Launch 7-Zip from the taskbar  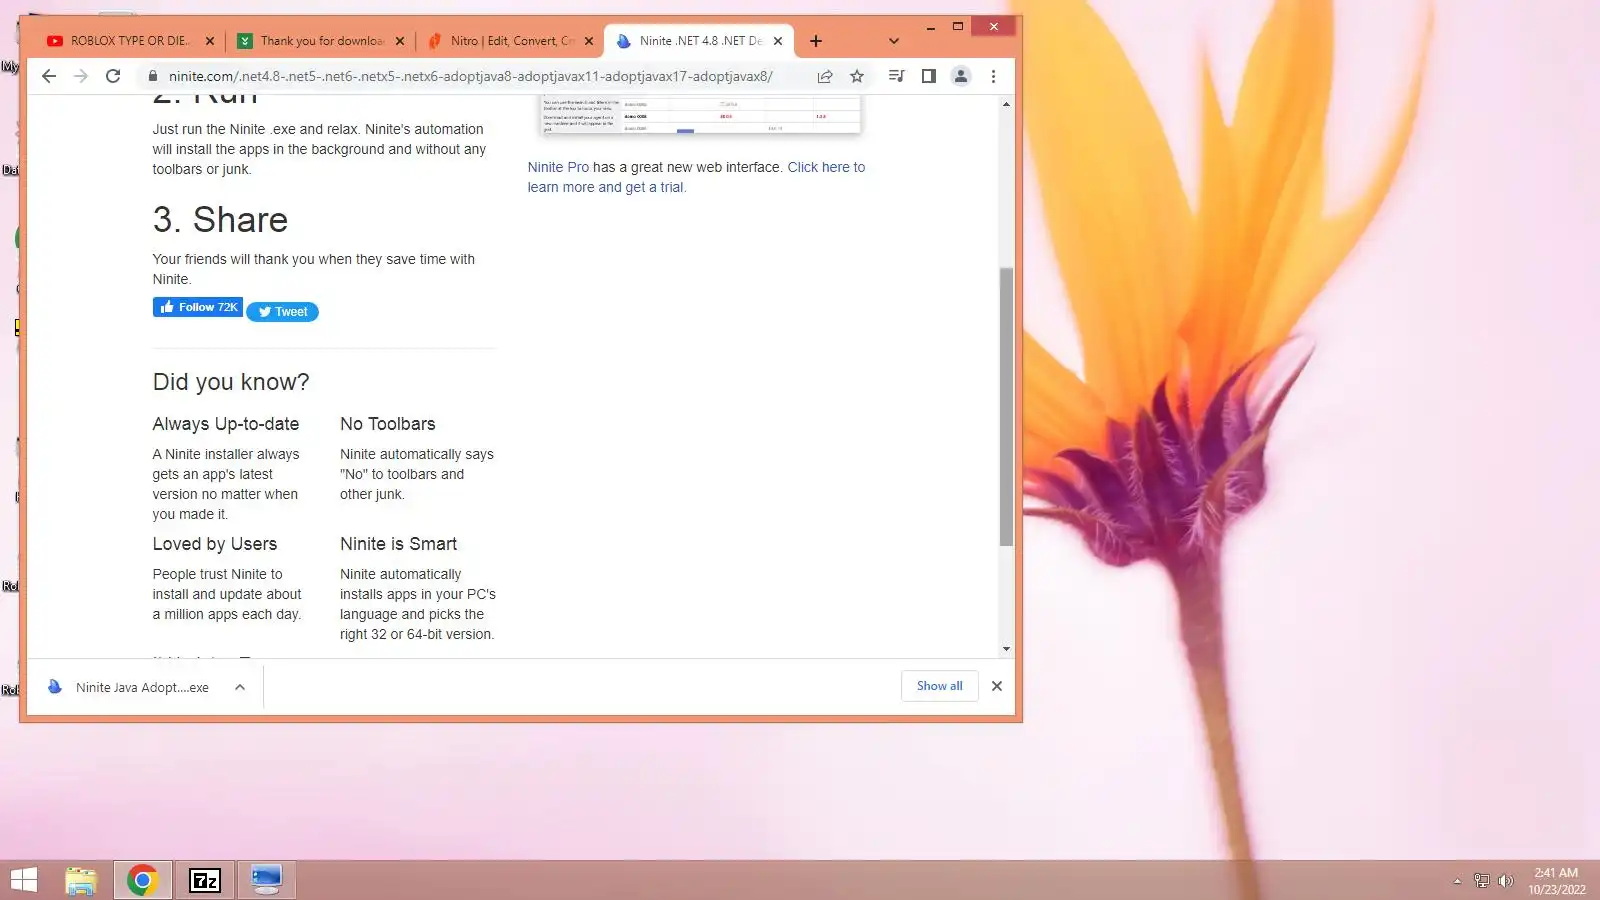(205, 880)
